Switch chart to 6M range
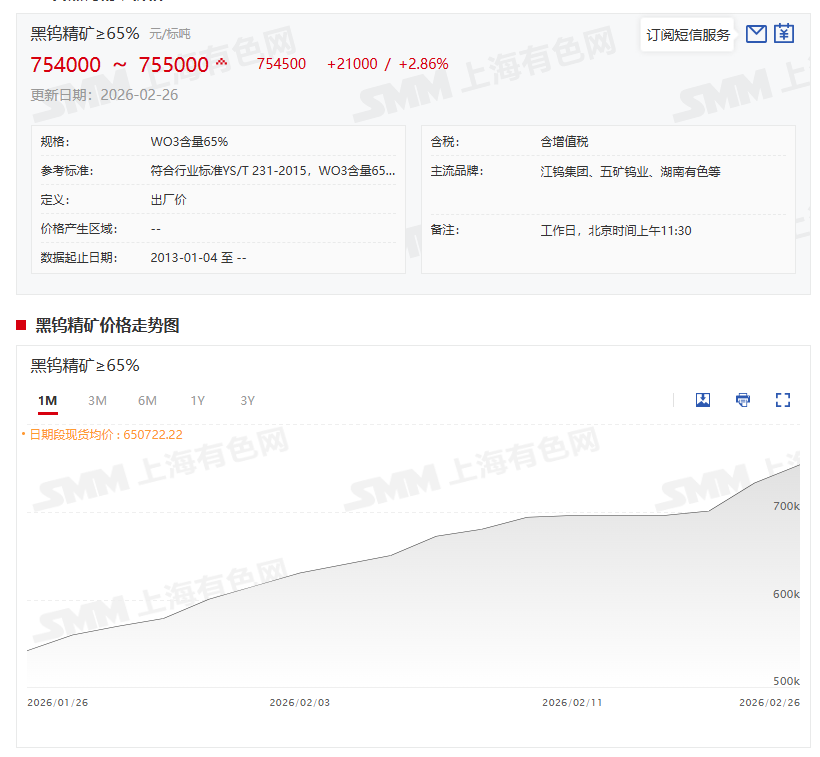The width and height of the screenshot is (820, 757). (x=147, y=401)
